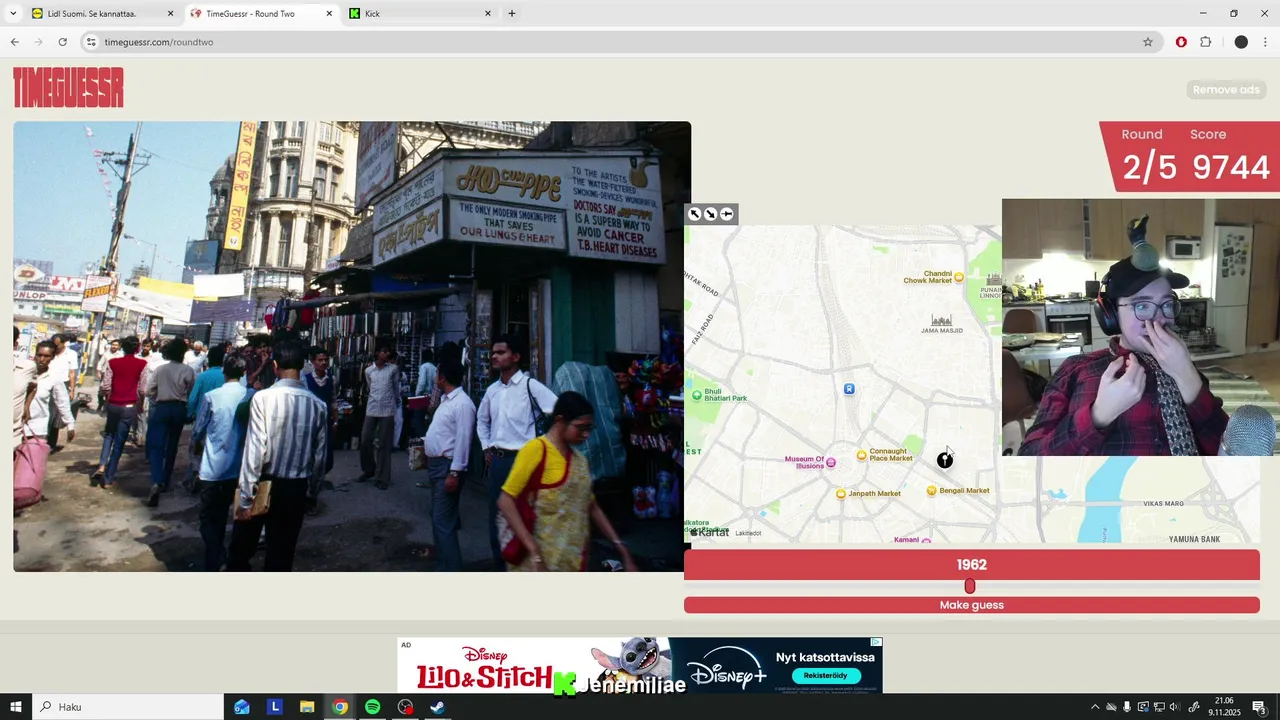The image size is (1280, 720).
Task: Open the Chrome three-dot menu
Action: pos(1266,42)
